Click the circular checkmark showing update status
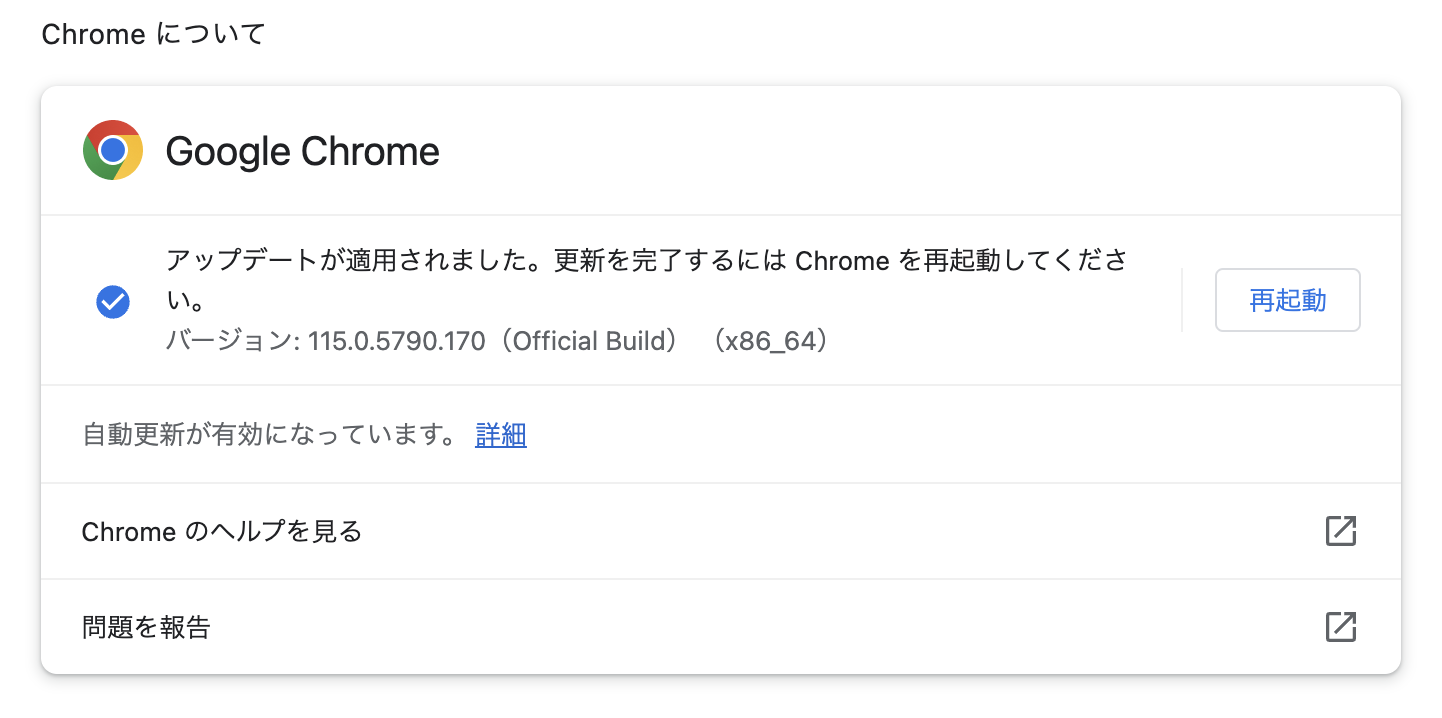1442x718 pixels. tap(113, 301)
